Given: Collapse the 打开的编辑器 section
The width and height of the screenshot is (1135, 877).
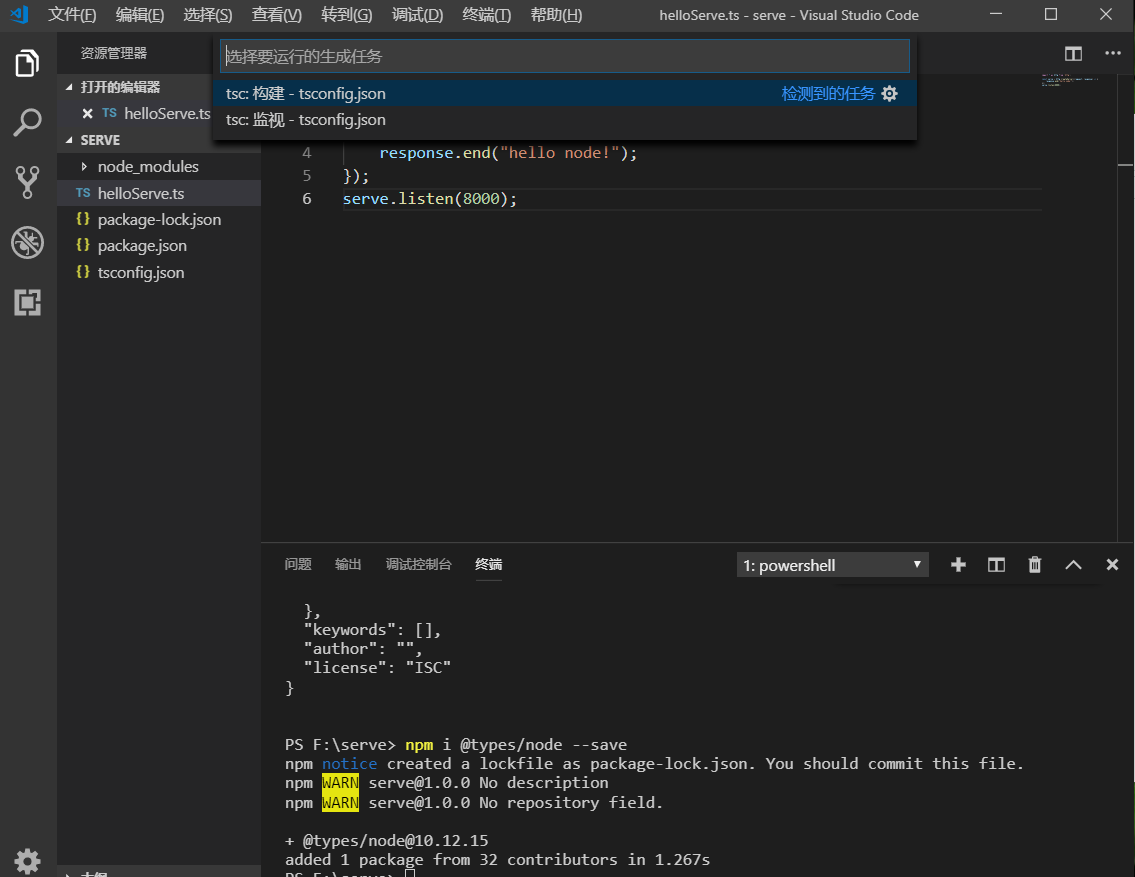Looking at the screenshot, I should pyautogui.click(x=69, y=87).
